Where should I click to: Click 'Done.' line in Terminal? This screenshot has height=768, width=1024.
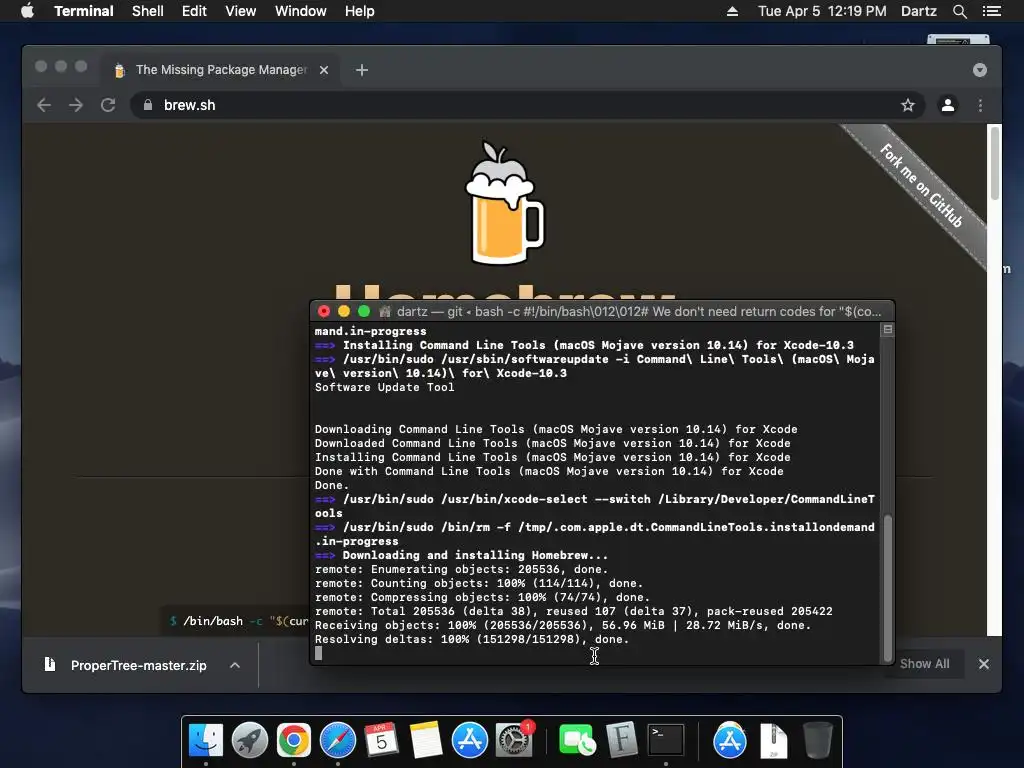[x=332, y=485]
